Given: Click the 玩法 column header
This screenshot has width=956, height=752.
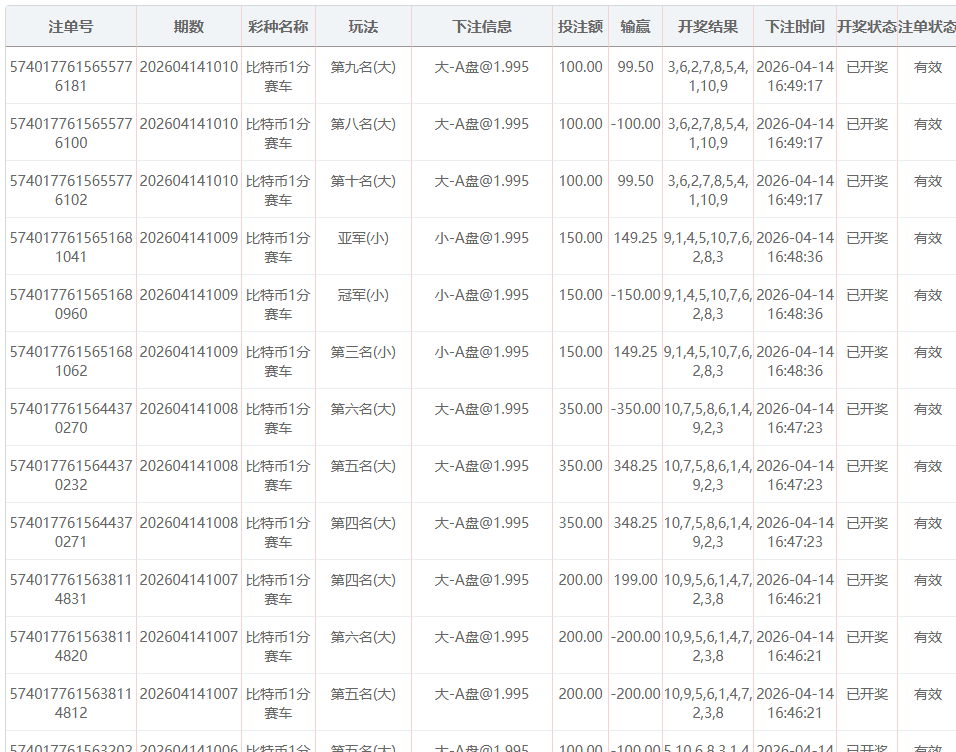Looking at the screenshot, I should 363,27.
